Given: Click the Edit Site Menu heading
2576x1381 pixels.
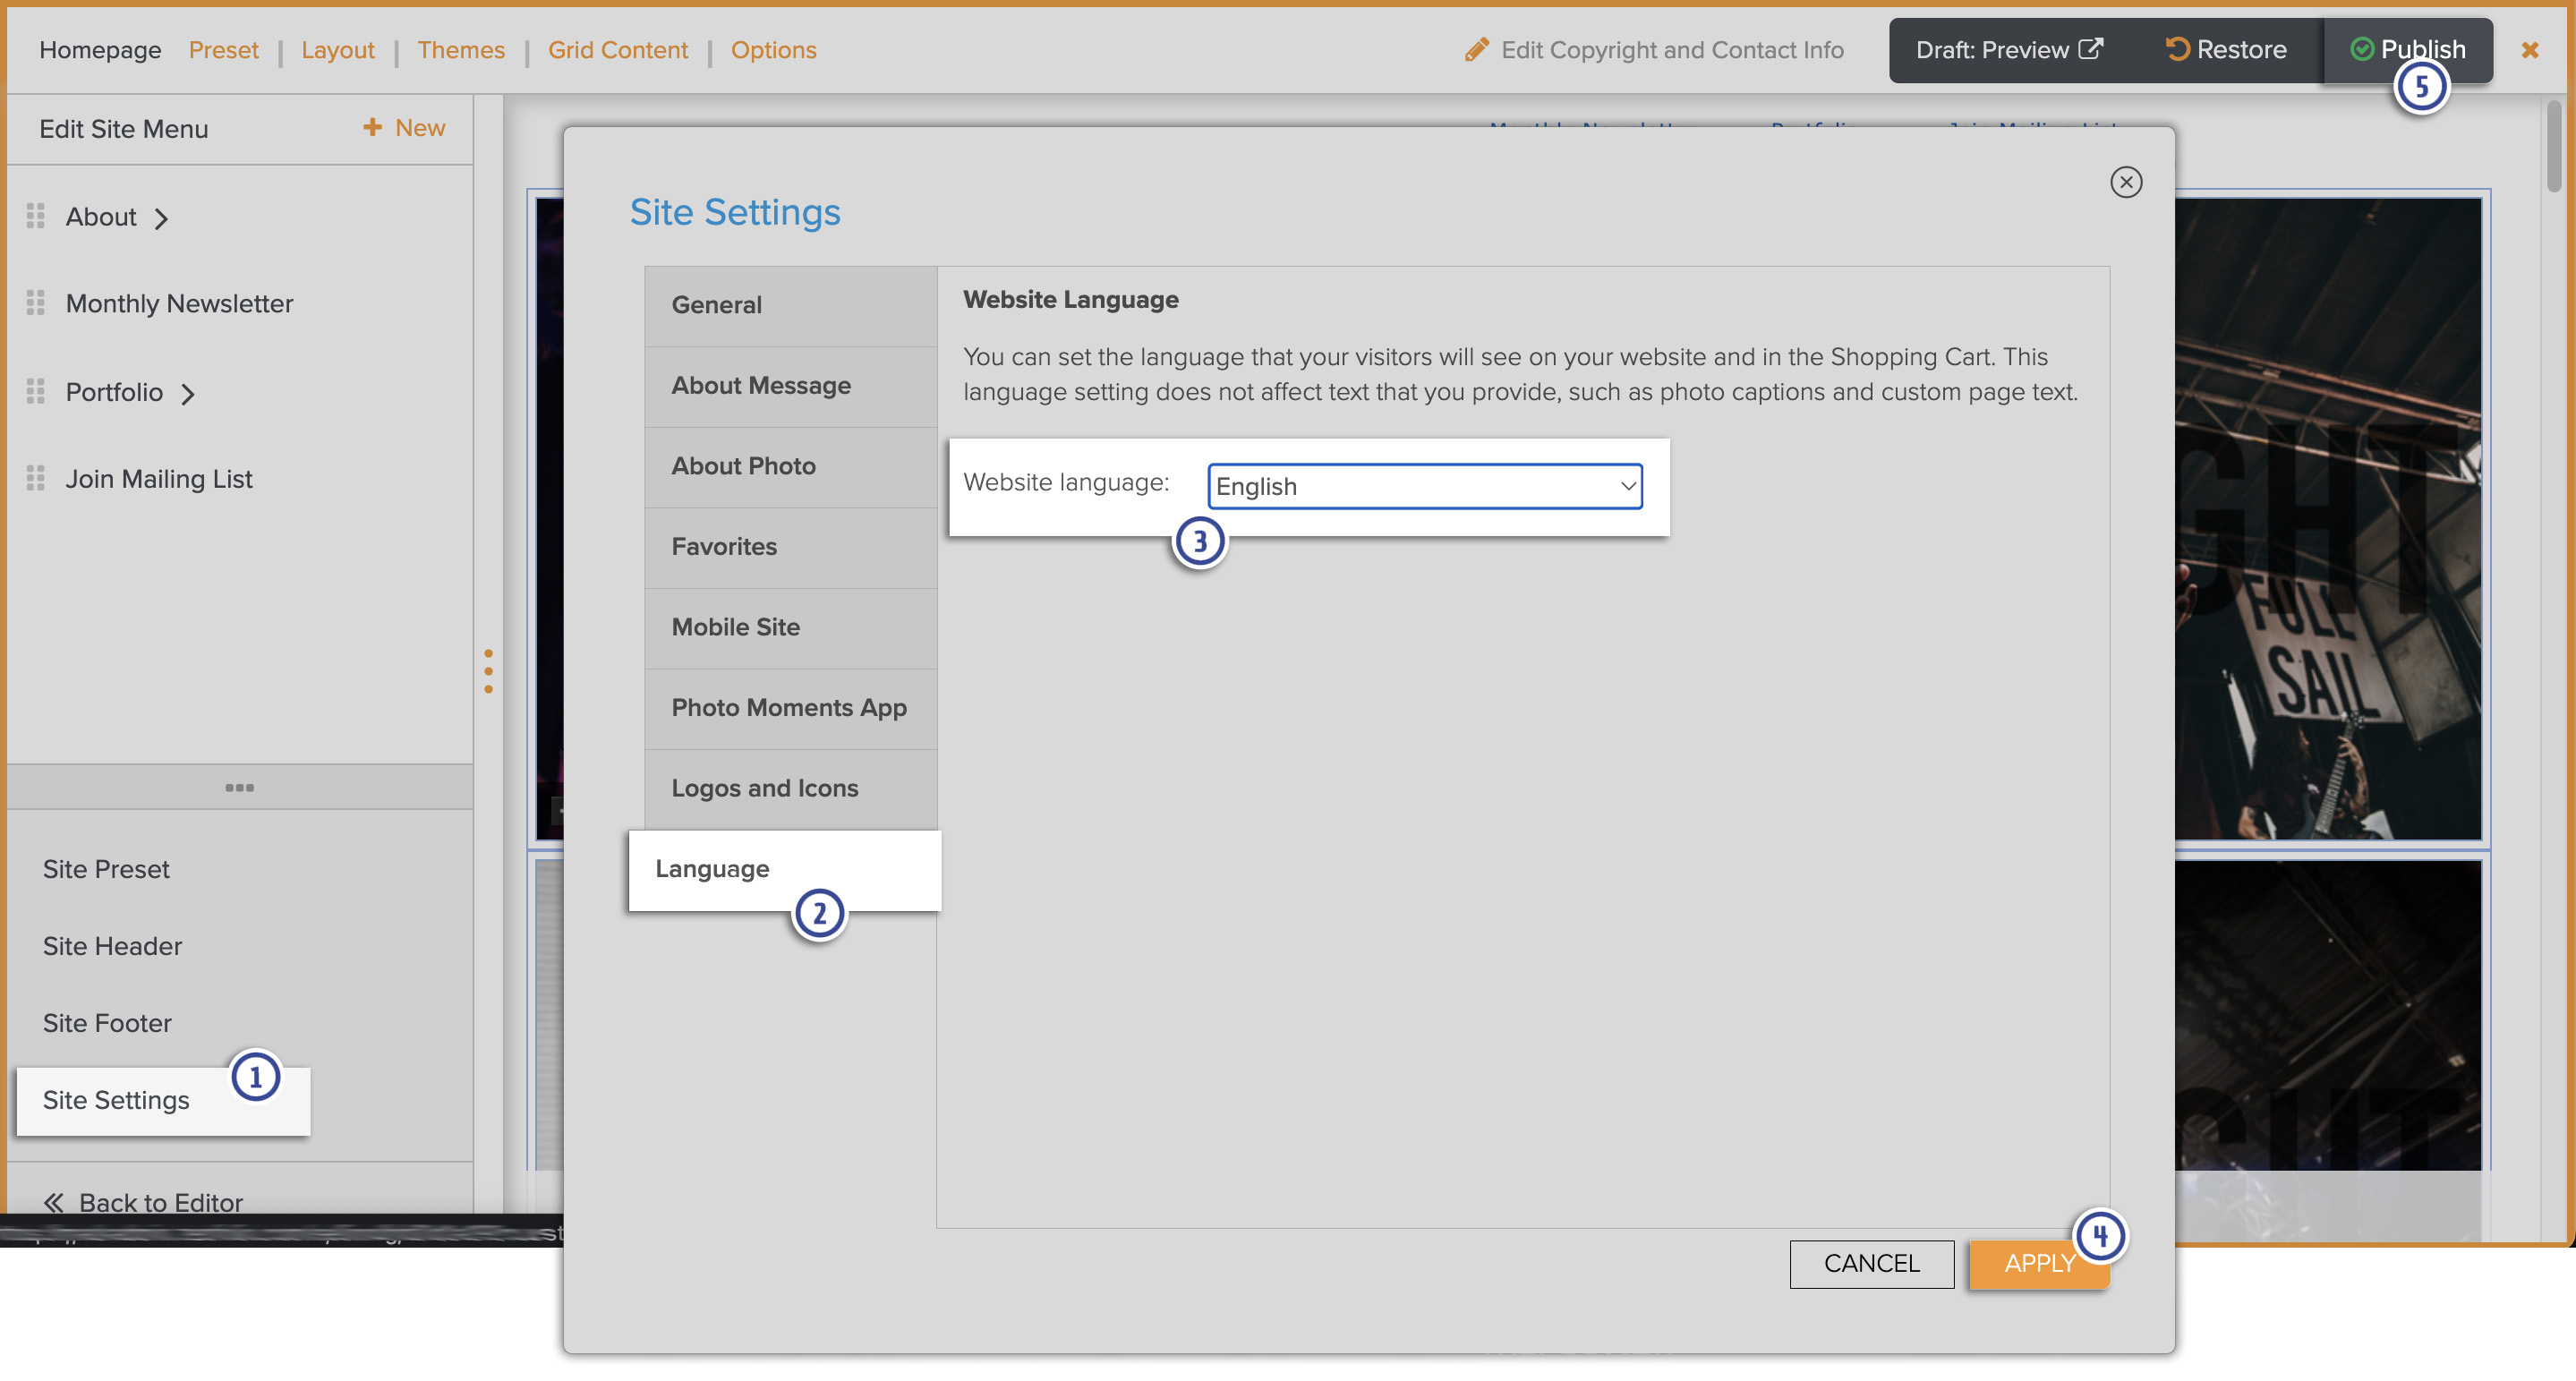Looking at the screenshot, I should point(124,129).
